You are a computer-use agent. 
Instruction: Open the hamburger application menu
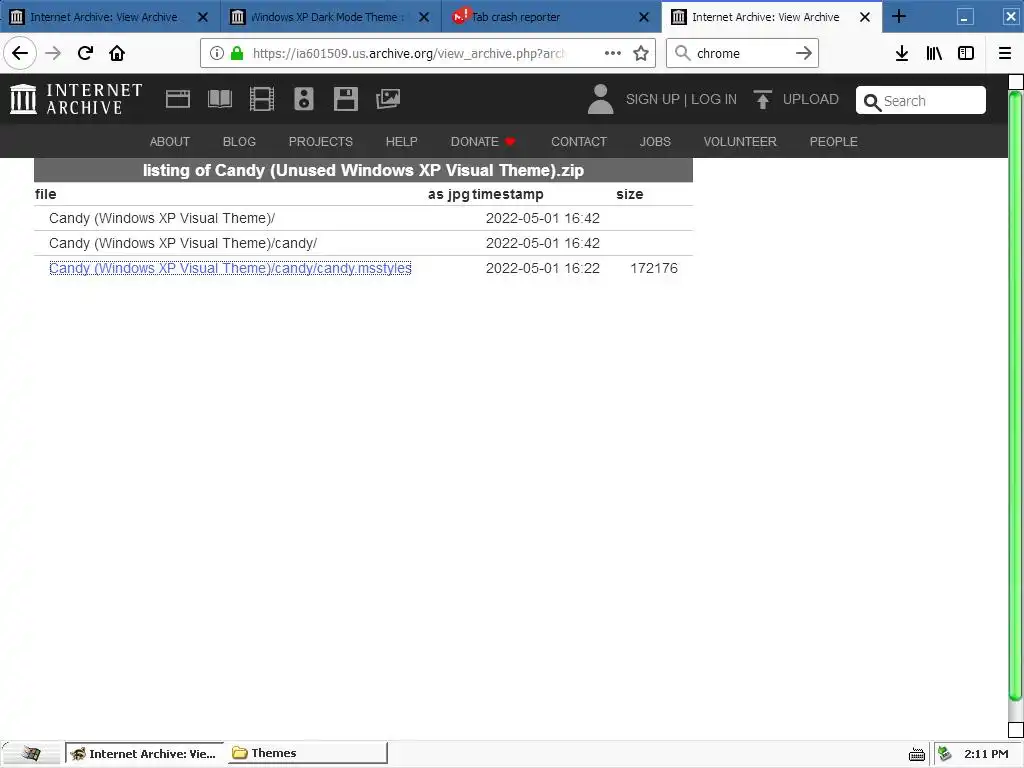click(x=1005, y=53)
